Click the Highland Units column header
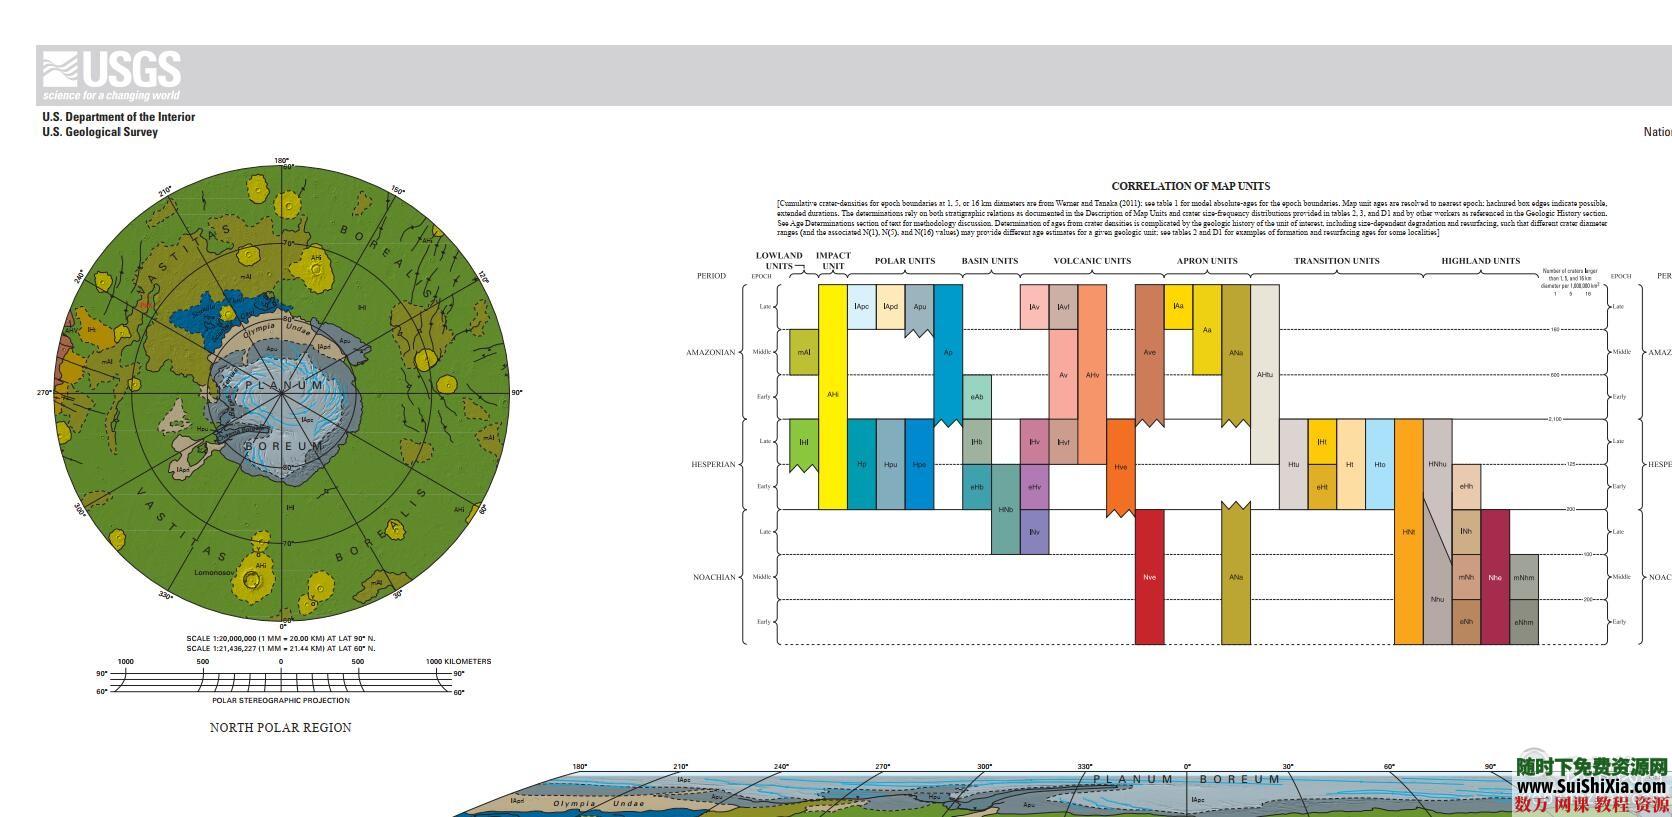Viewport: 1672px width, 817px height. tap(1480, 261)
